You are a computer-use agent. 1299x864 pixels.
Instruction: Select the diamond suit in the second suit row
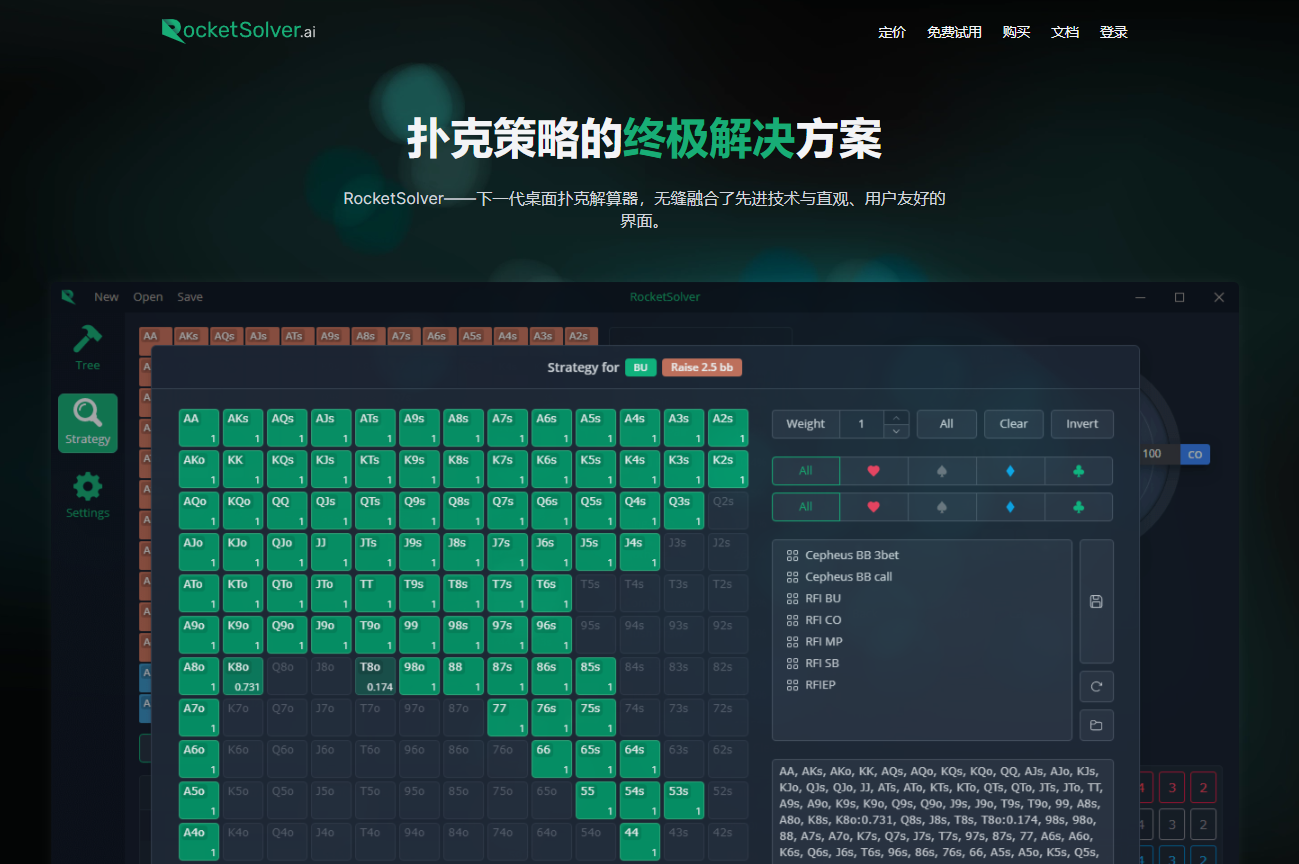click(1010, 507)
